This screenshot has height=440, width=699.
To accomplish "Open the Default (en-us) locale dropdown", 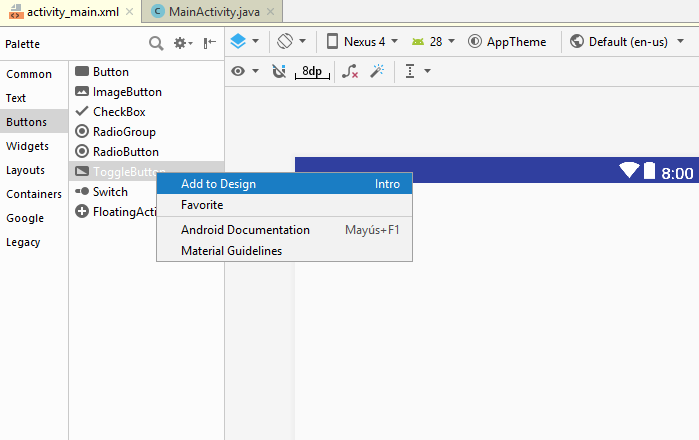I will 627,42.
